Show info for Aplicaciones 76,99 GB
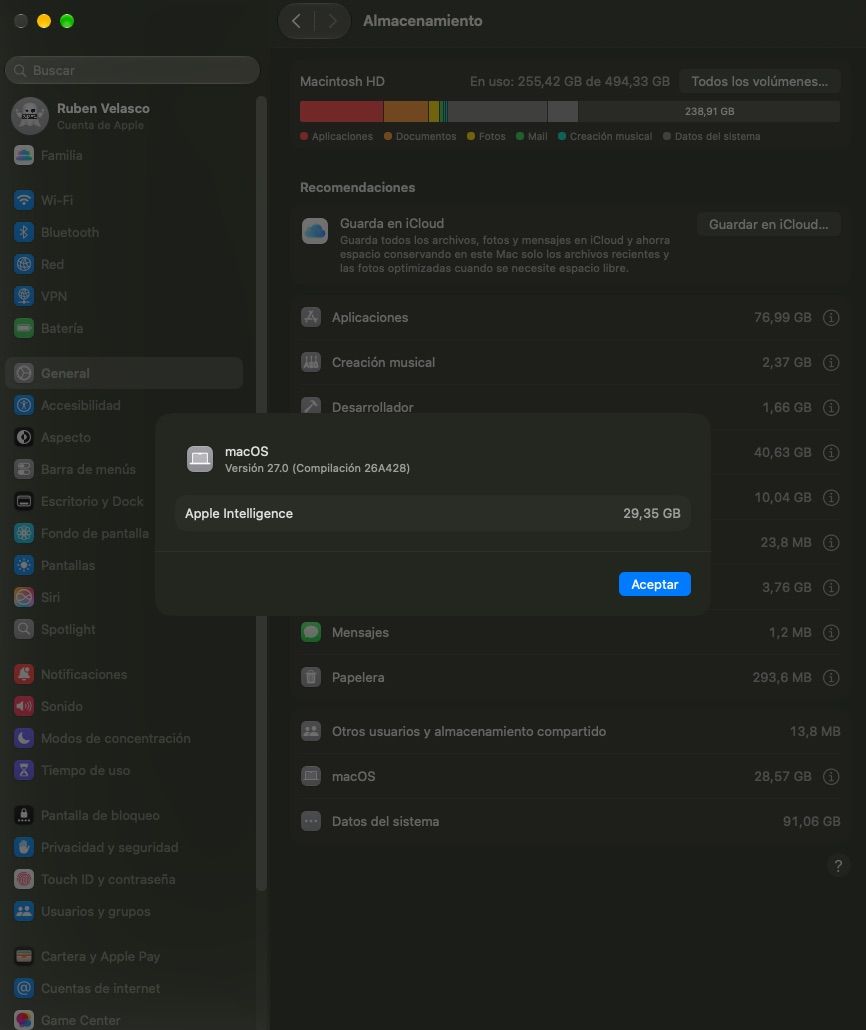Image resolution: width=866 pixels, height=1030 pixels. (831, 318)
